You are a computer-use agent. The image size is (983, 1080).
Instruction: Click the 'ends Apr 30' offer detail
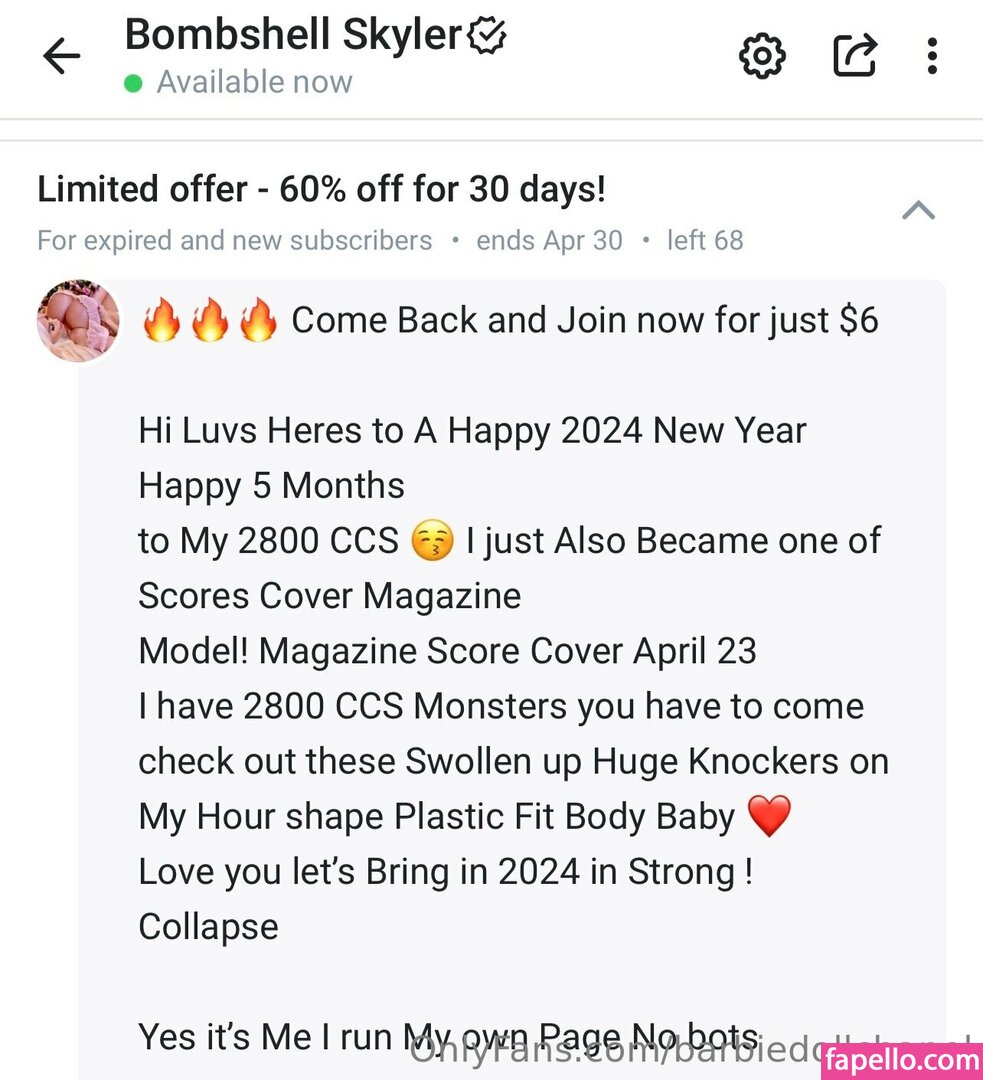[x=549, y=241]
